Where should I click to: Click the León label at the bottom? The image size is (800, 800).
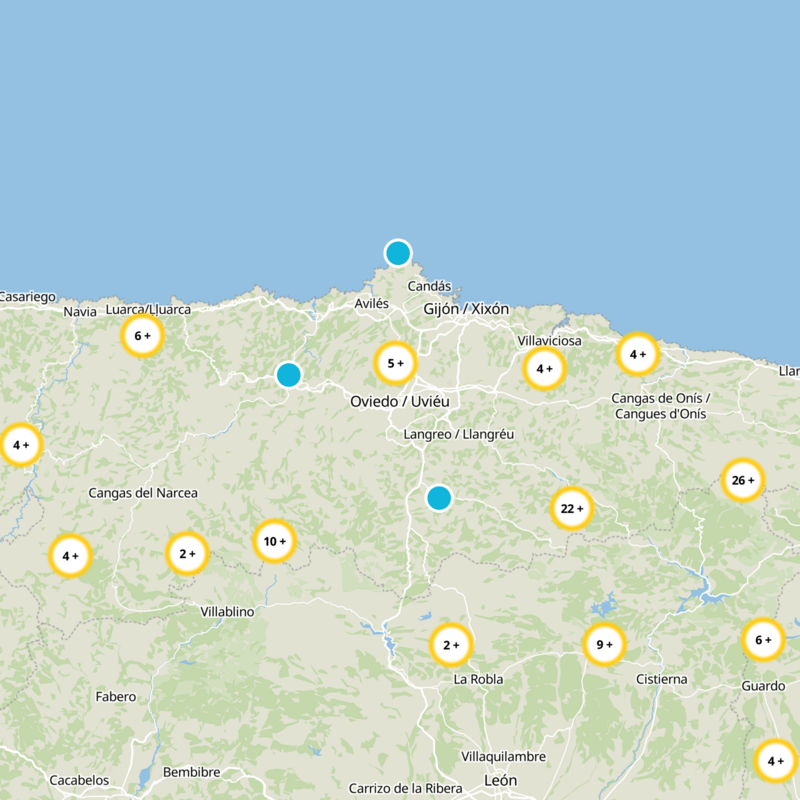(x=499, y=778)
